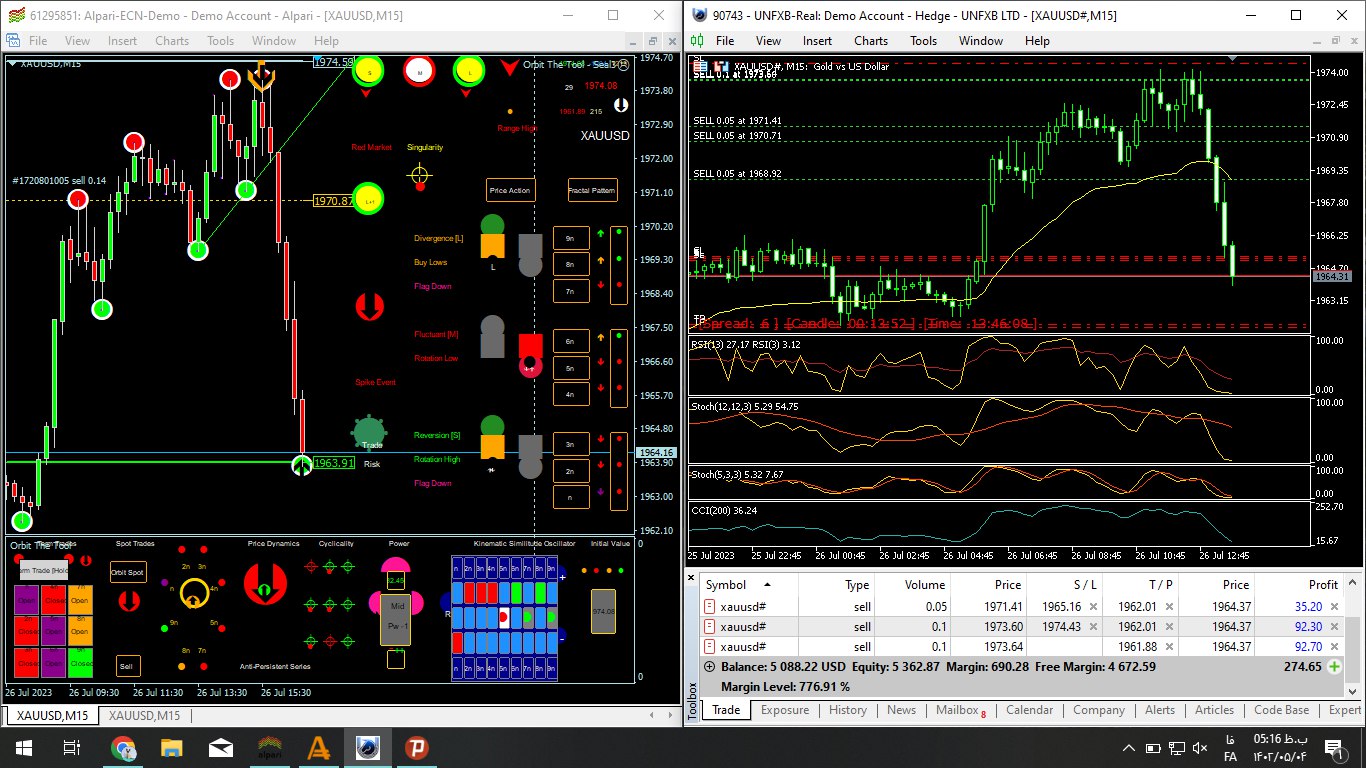Open the Charts menu in UNFXB window

[x=870, y=41]
